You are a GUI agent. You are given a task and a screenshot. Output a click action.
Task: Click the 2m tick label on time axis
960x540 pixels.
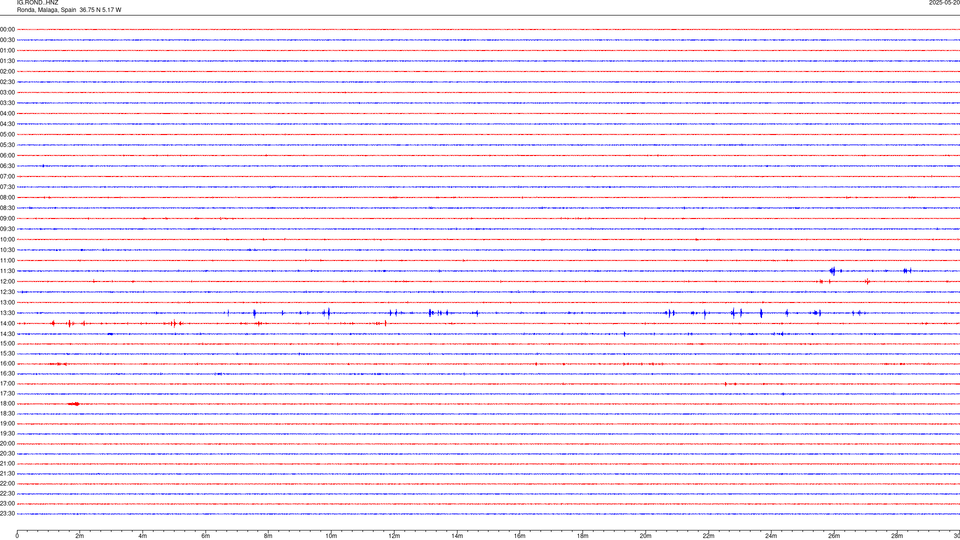80,536
